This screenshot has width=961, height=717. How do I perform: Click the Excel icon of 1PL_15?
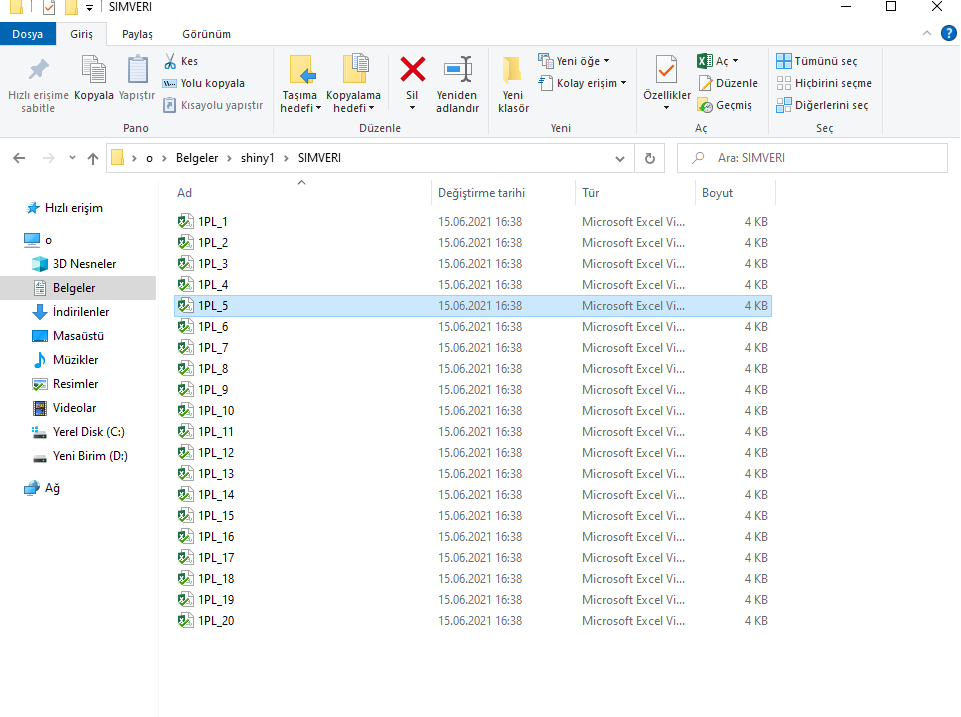(x=186, y=516)
